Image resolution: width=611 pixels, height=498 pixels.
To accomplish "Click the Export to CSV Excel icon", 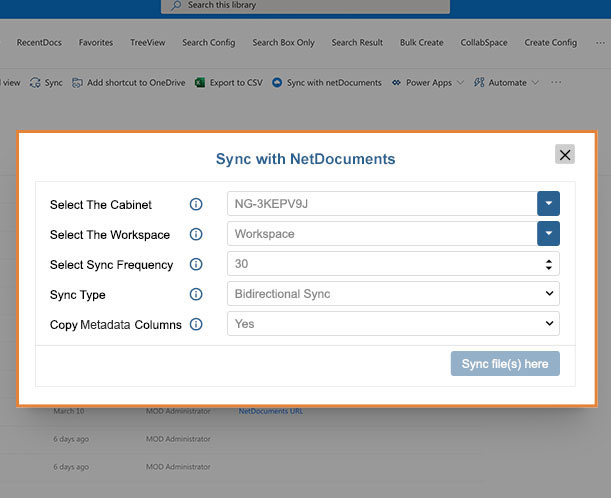I will [x=200, y=83].
